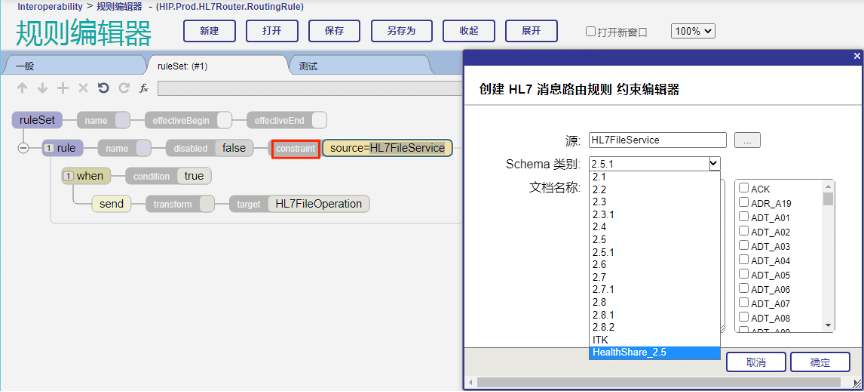
Task: Click the 保存 button
Action: [334, 31]
